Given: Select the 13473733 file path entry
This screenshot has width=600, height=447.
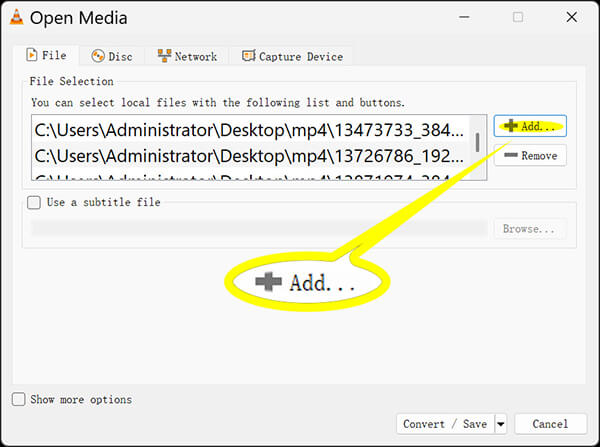Looking at the screenshot, I should [249, 130].
